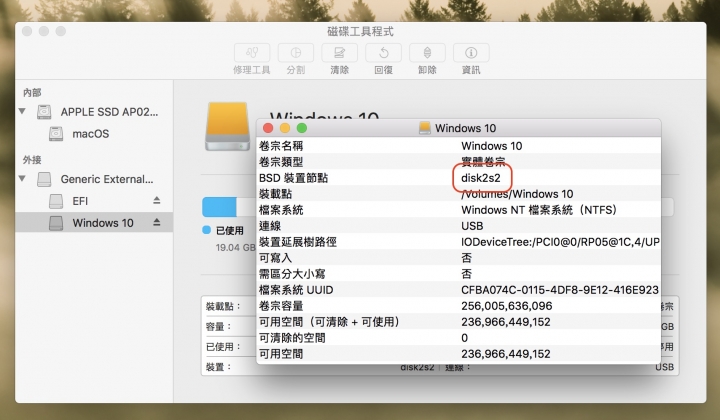Screen dimensions: 720x420
Task: Select the Windows 10 sidebar row label
Action: (x=103, y=223)
